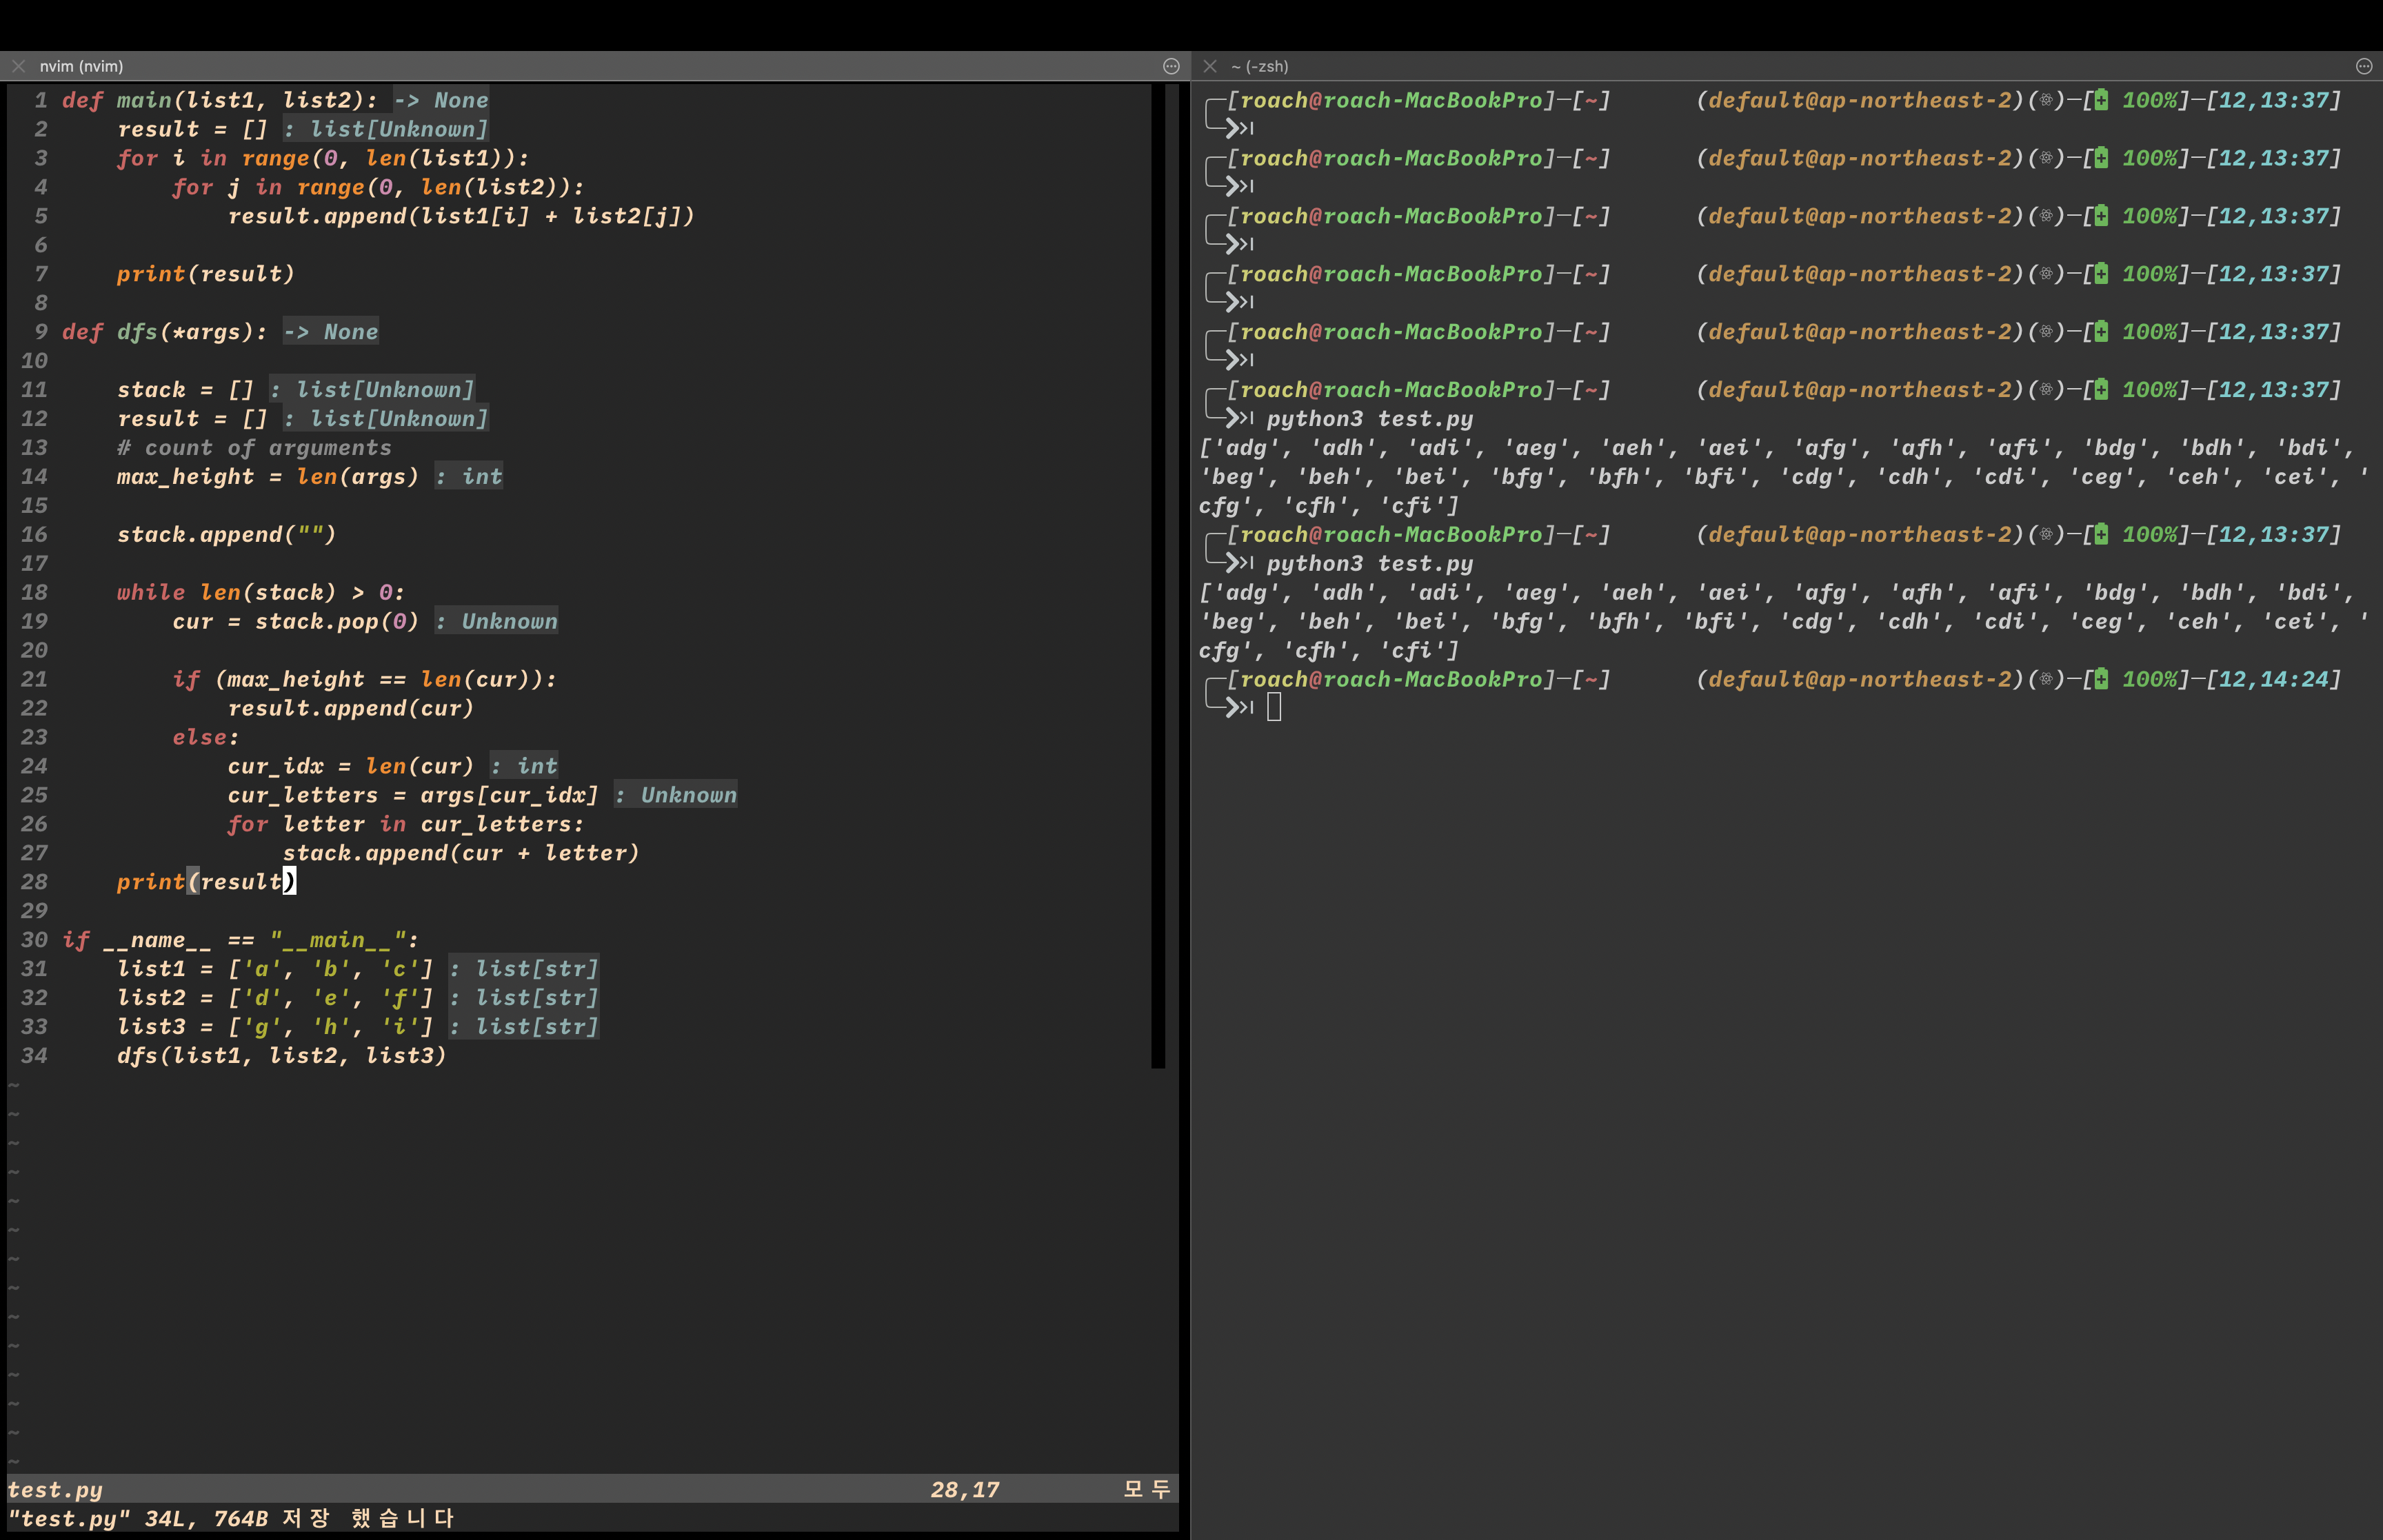
Task: Click the battery icon in the 14:24 prompt
Action: 2101,679
